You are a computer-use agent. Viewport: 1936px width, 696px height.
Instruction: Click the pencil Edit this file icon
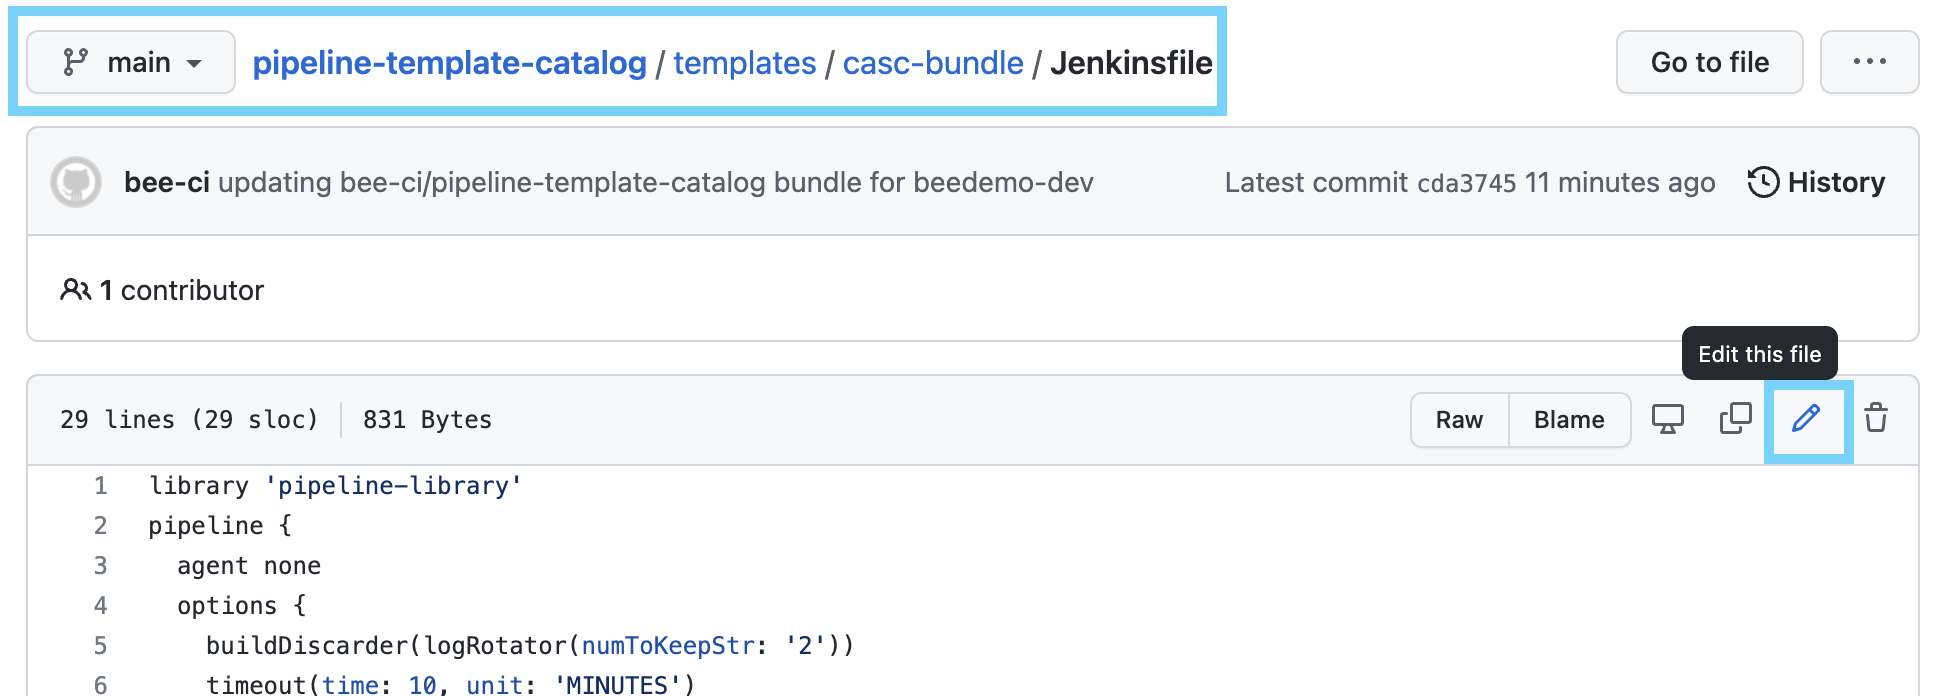(1806, 419)
